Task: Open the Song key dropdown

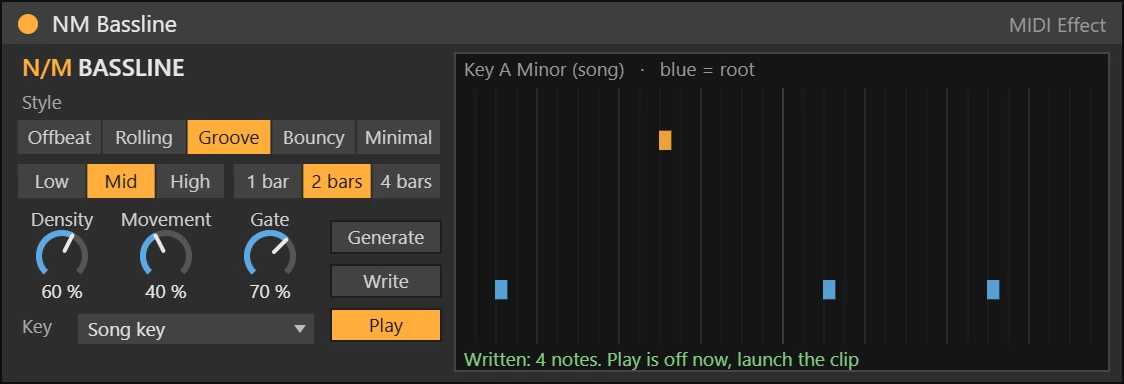Action: click(x=196, y=330)
